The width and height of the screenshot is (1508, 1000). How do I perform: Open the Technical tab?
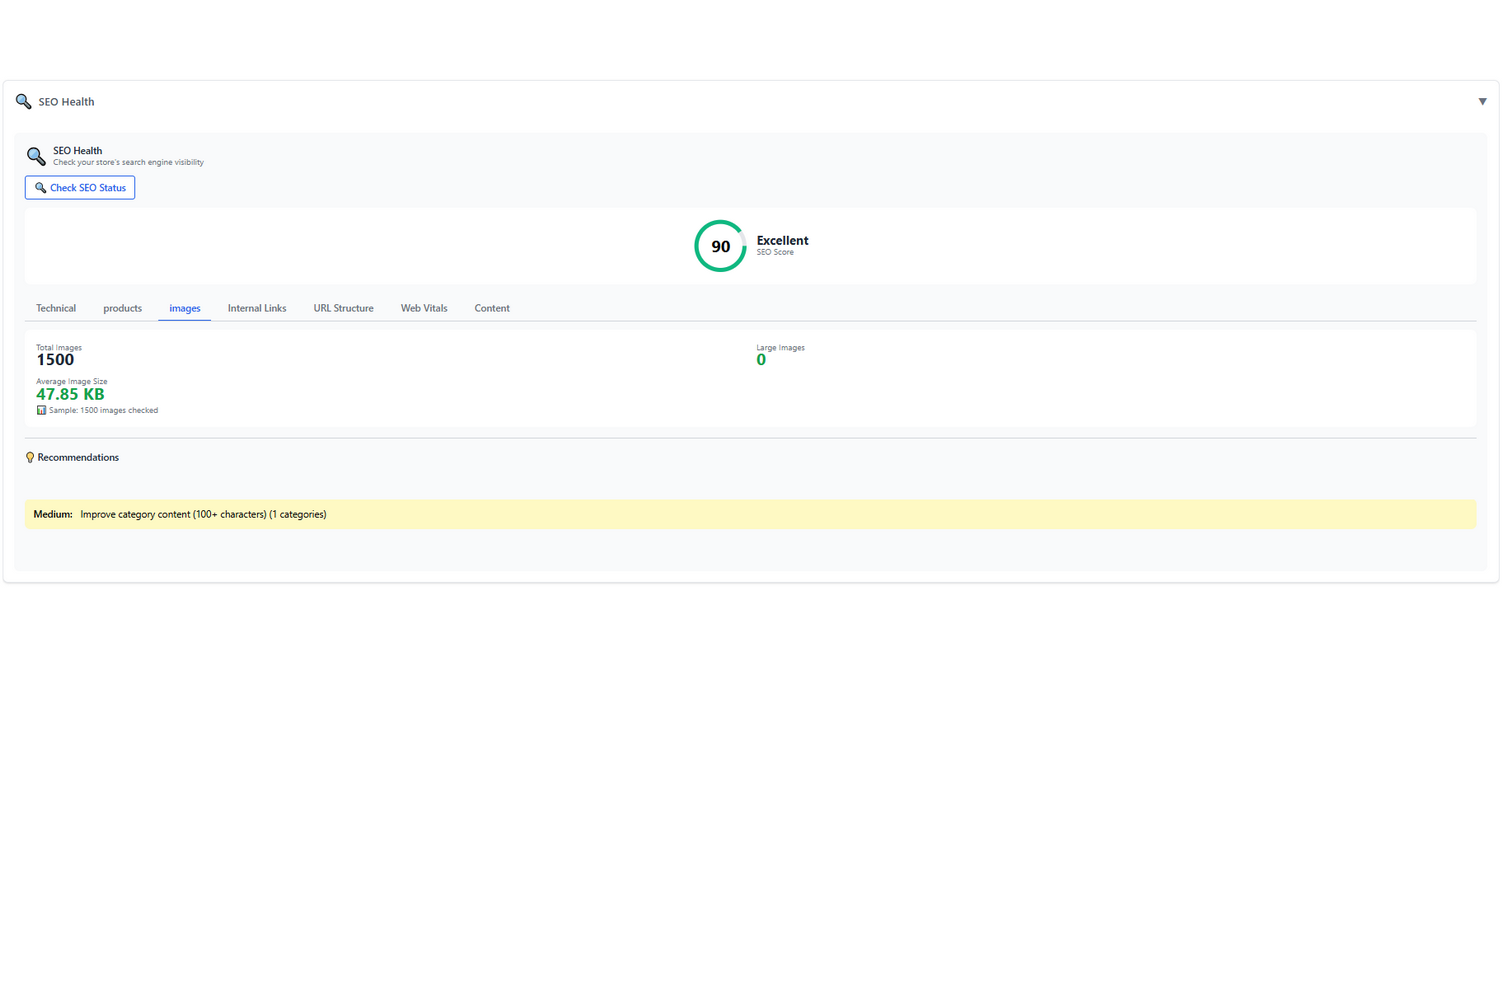56,308
